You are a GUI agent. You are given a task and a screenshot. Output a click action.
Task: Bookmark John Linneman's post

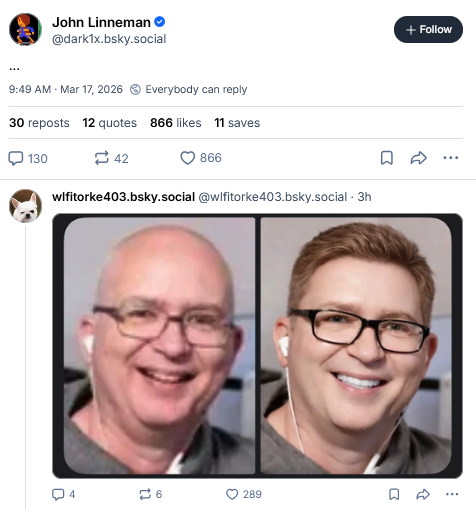click(387, 158)
